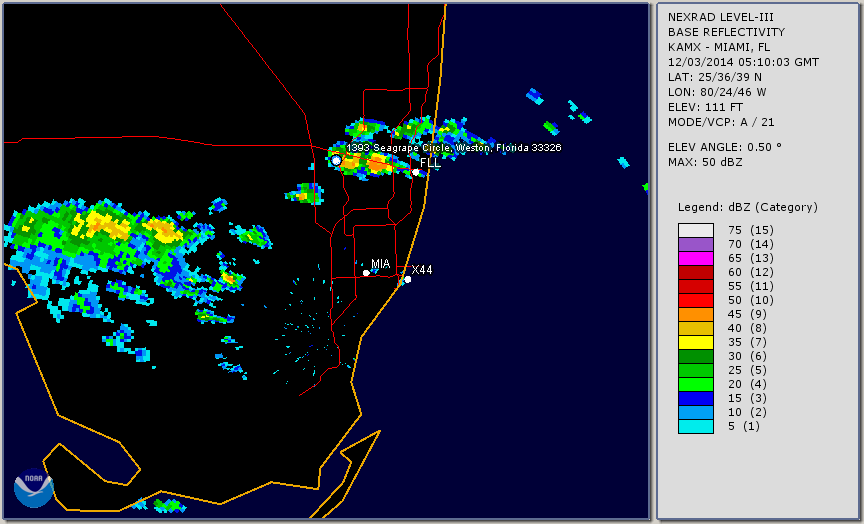The image size is (864, 524).
Task: Click the 'MIA' map label
Action: (x=381, y=264)
